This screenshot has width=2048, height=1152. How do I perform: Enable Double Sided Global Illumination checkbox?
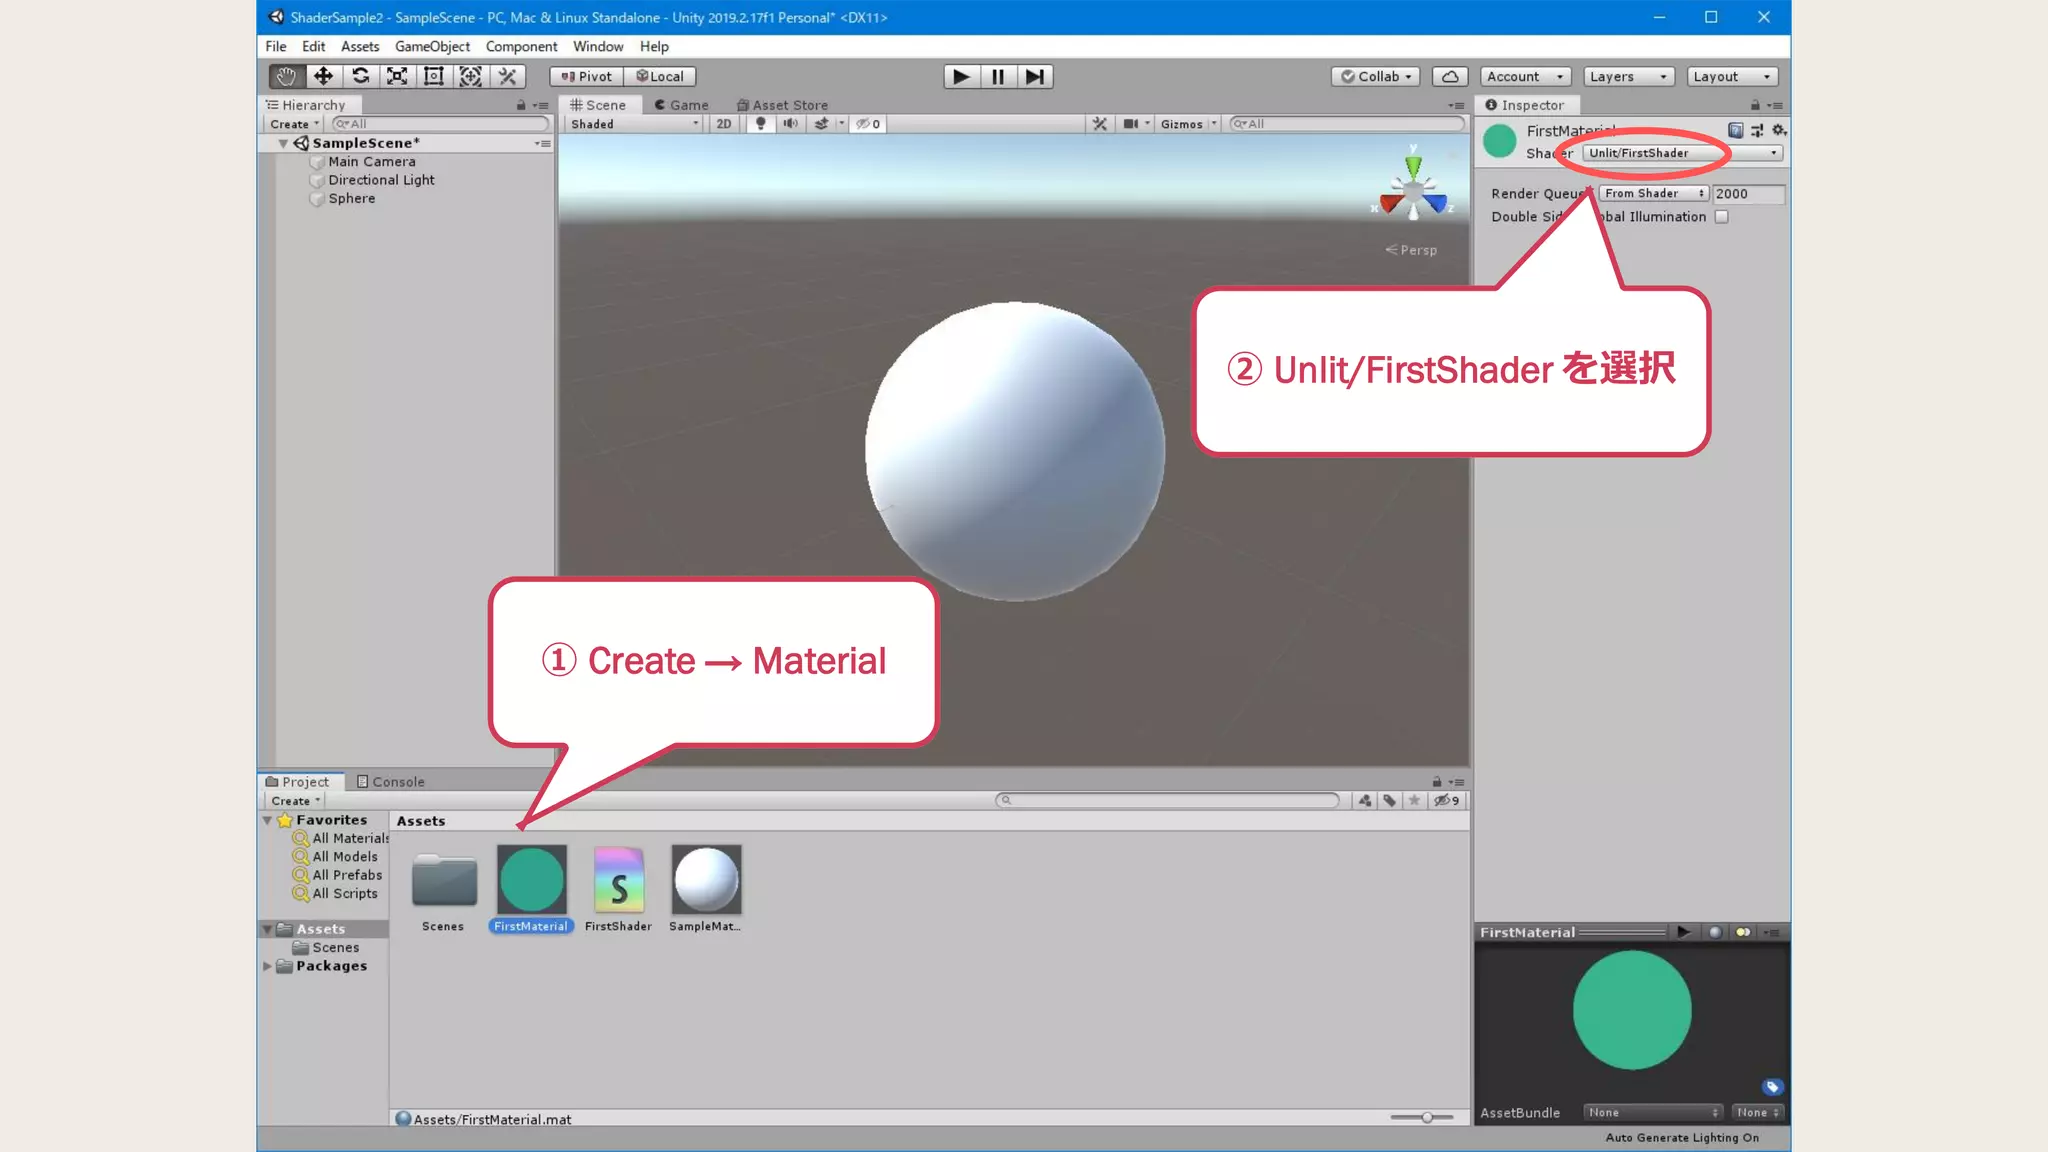click(1721, 217)
